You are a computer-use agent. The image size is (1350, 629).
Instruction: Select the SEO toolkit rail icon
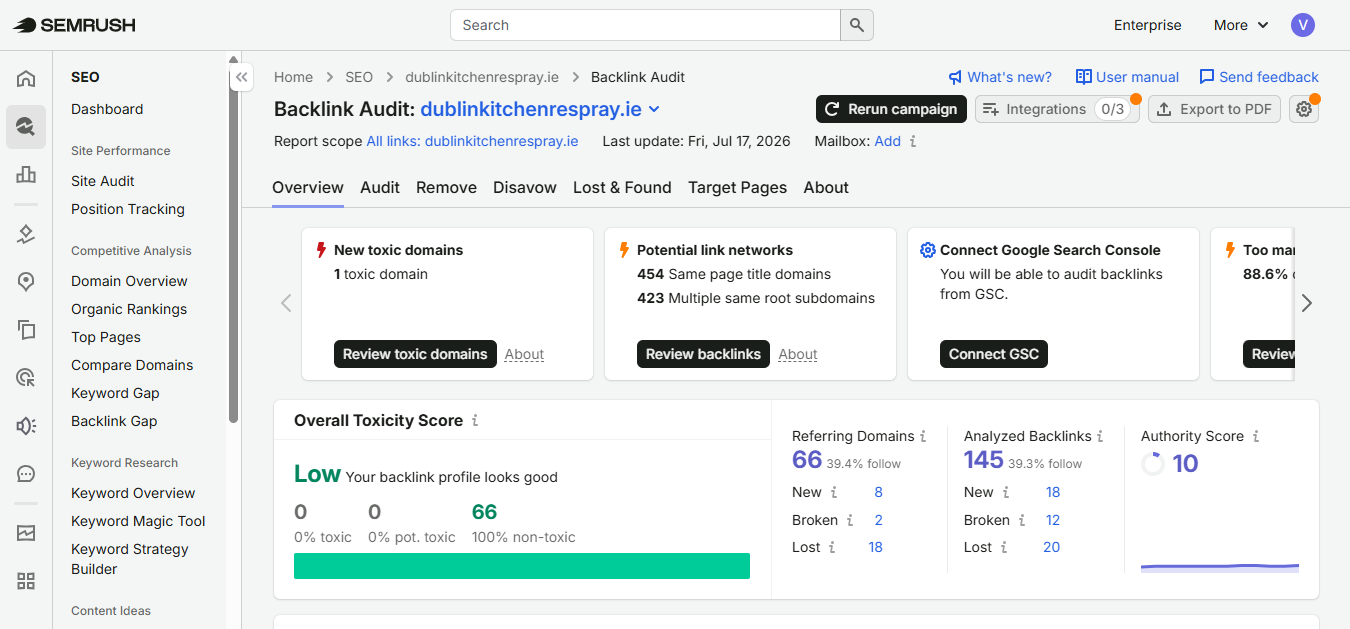(26, 127)
